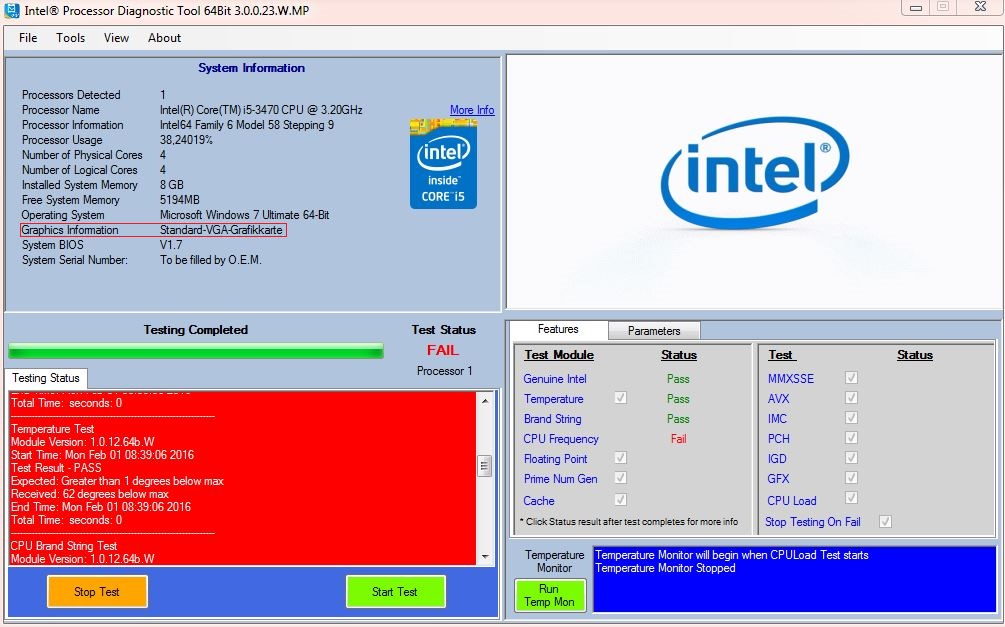Screen dimensions: 1005x627
Task: Click the testing log scroll down arrow
Action: pyautogui.click(x=485, y=556)
